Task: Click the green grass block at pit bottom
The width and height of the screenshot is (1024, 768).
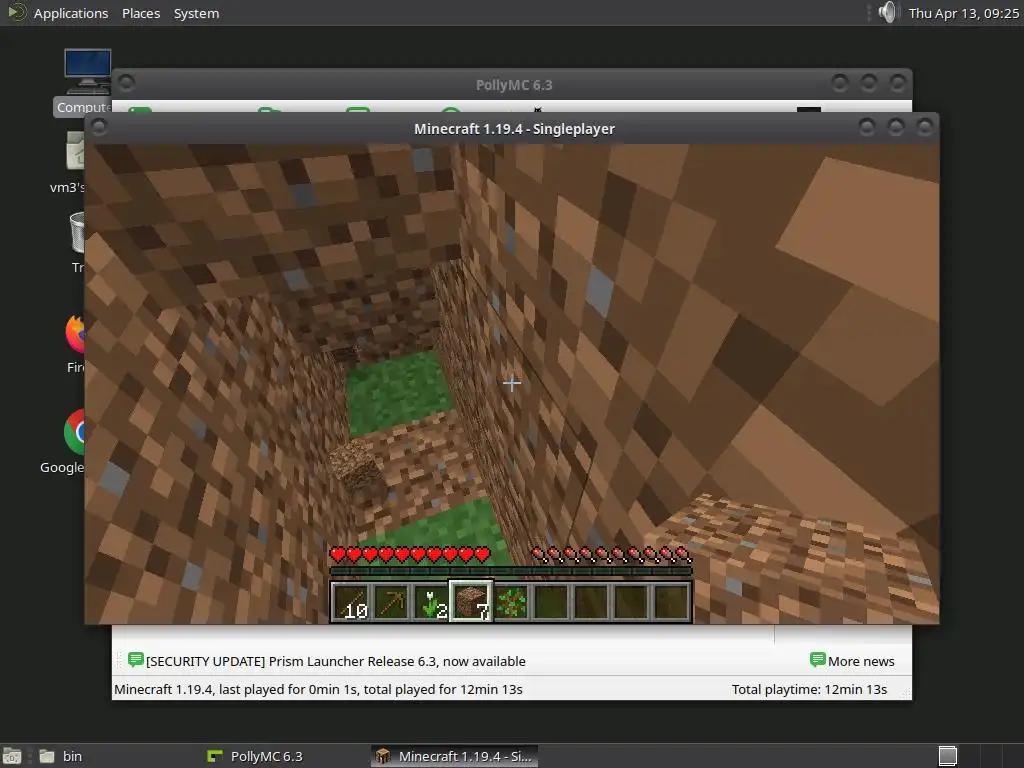Action: click(x=400, y=391)
